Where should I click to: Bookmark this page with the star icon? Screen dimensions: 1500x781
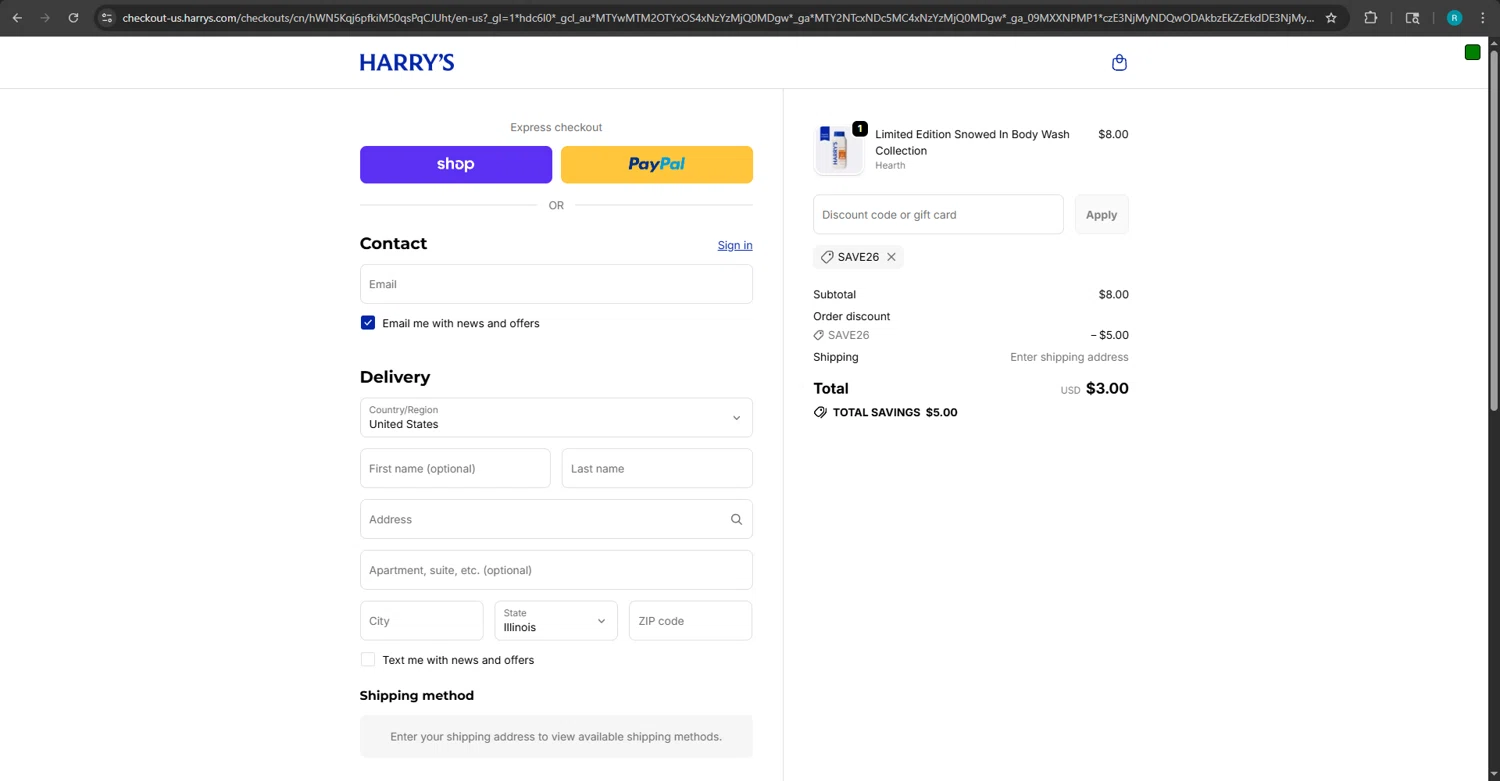1331,18
